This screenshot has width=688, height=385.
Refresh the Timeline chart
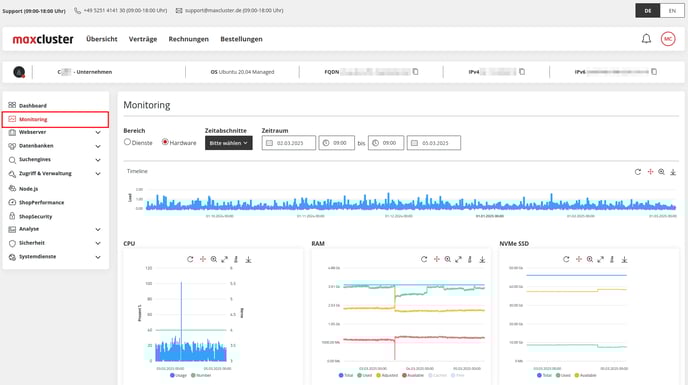(x=638, y=172)
